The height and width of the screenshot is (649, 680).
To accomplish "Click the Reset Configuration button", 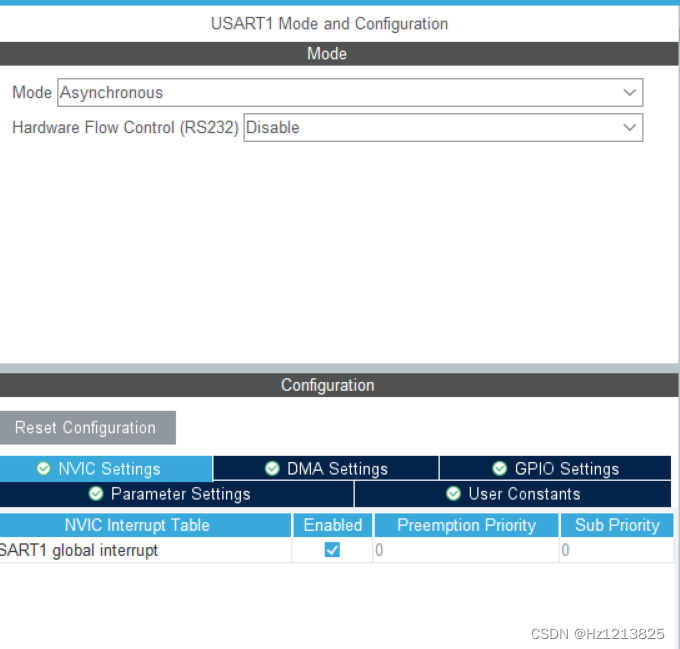I will click(x=88, y=427).
